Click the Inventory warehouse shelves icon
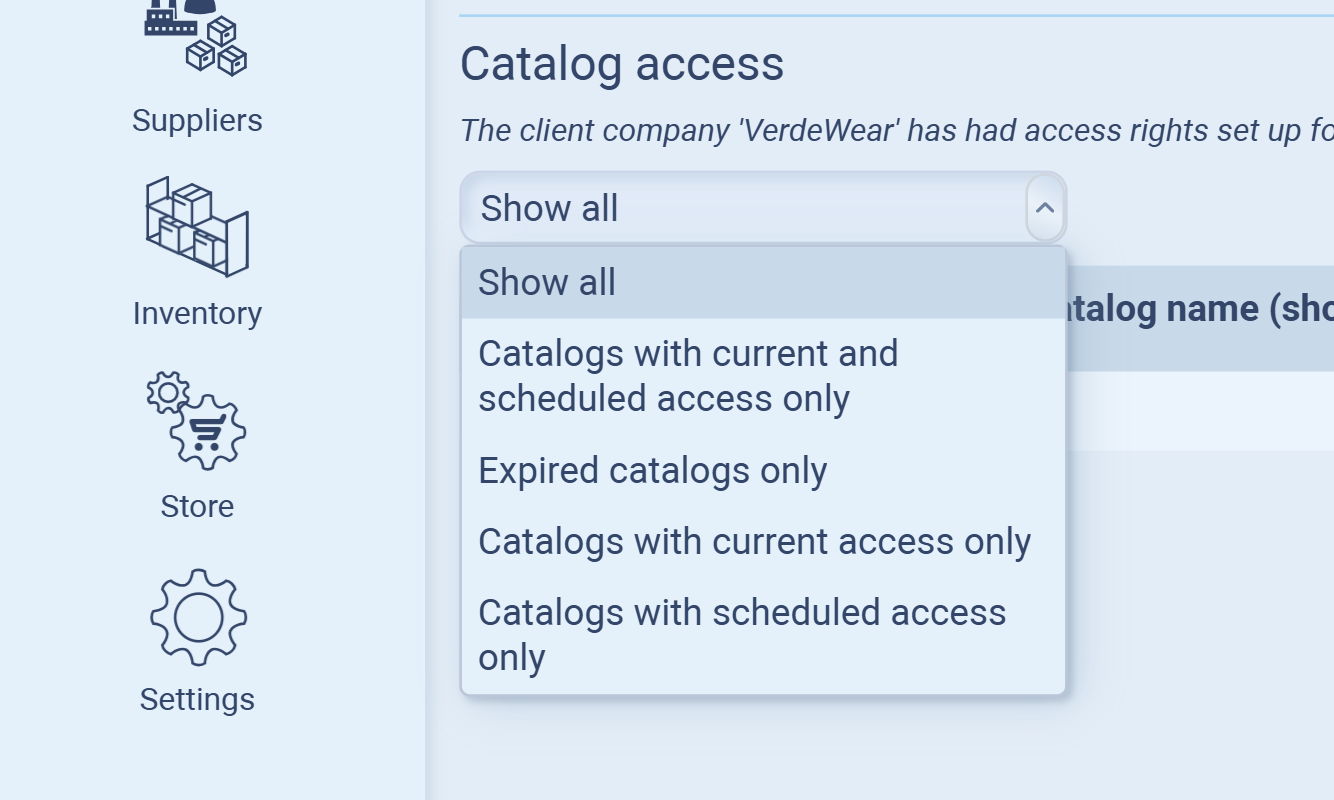Viewport: 1334px width, 800px height. [197, 228]
